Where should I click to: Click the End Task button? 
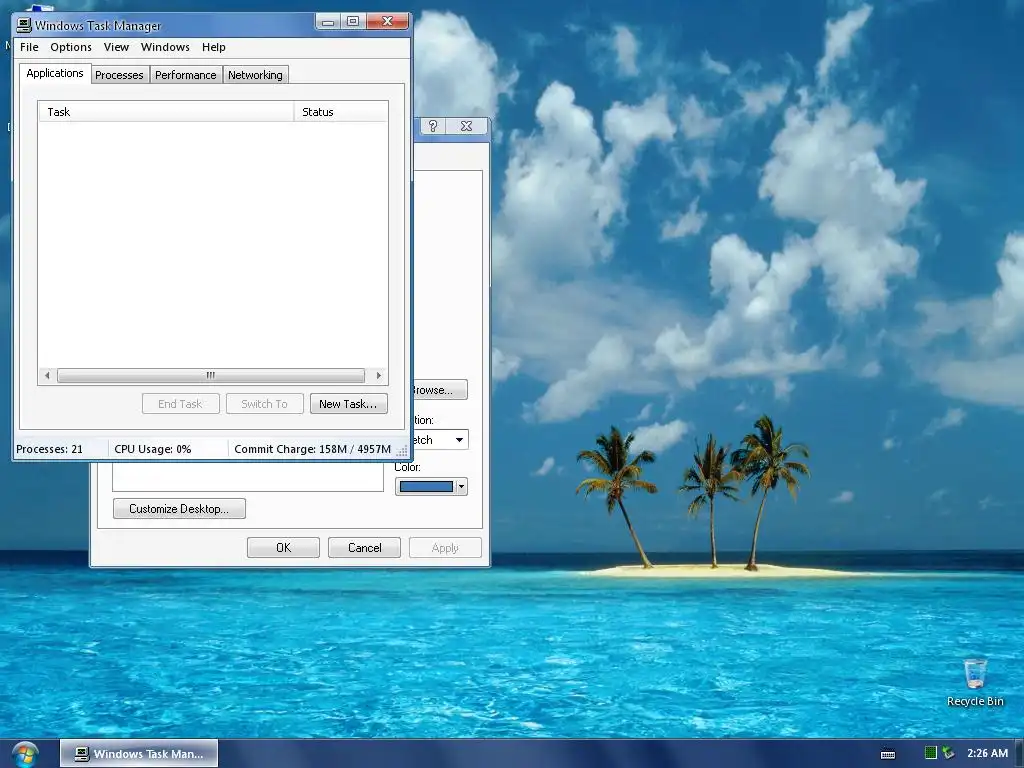180,404
